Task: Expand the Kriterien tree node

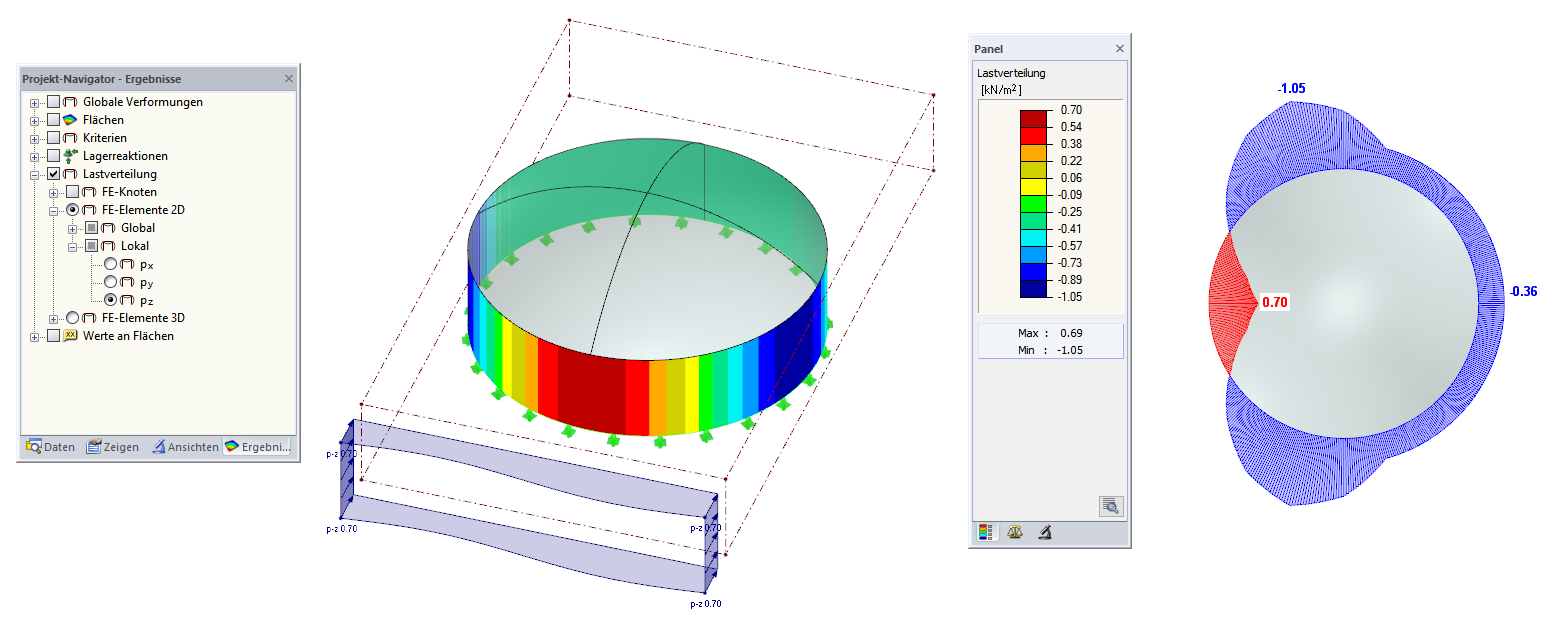Action: coord(35,138)
